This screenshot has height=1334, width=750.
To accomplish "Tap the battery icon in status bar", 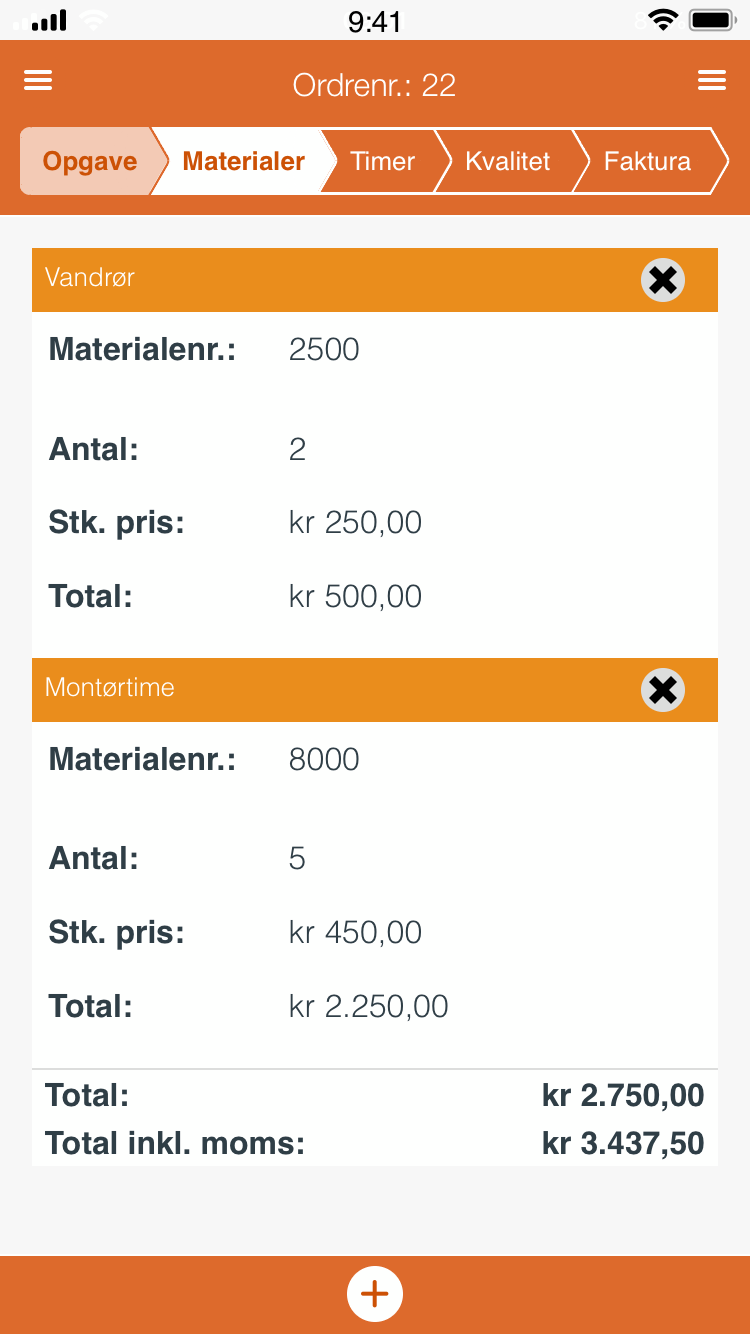I will click(x=712, y=20).
